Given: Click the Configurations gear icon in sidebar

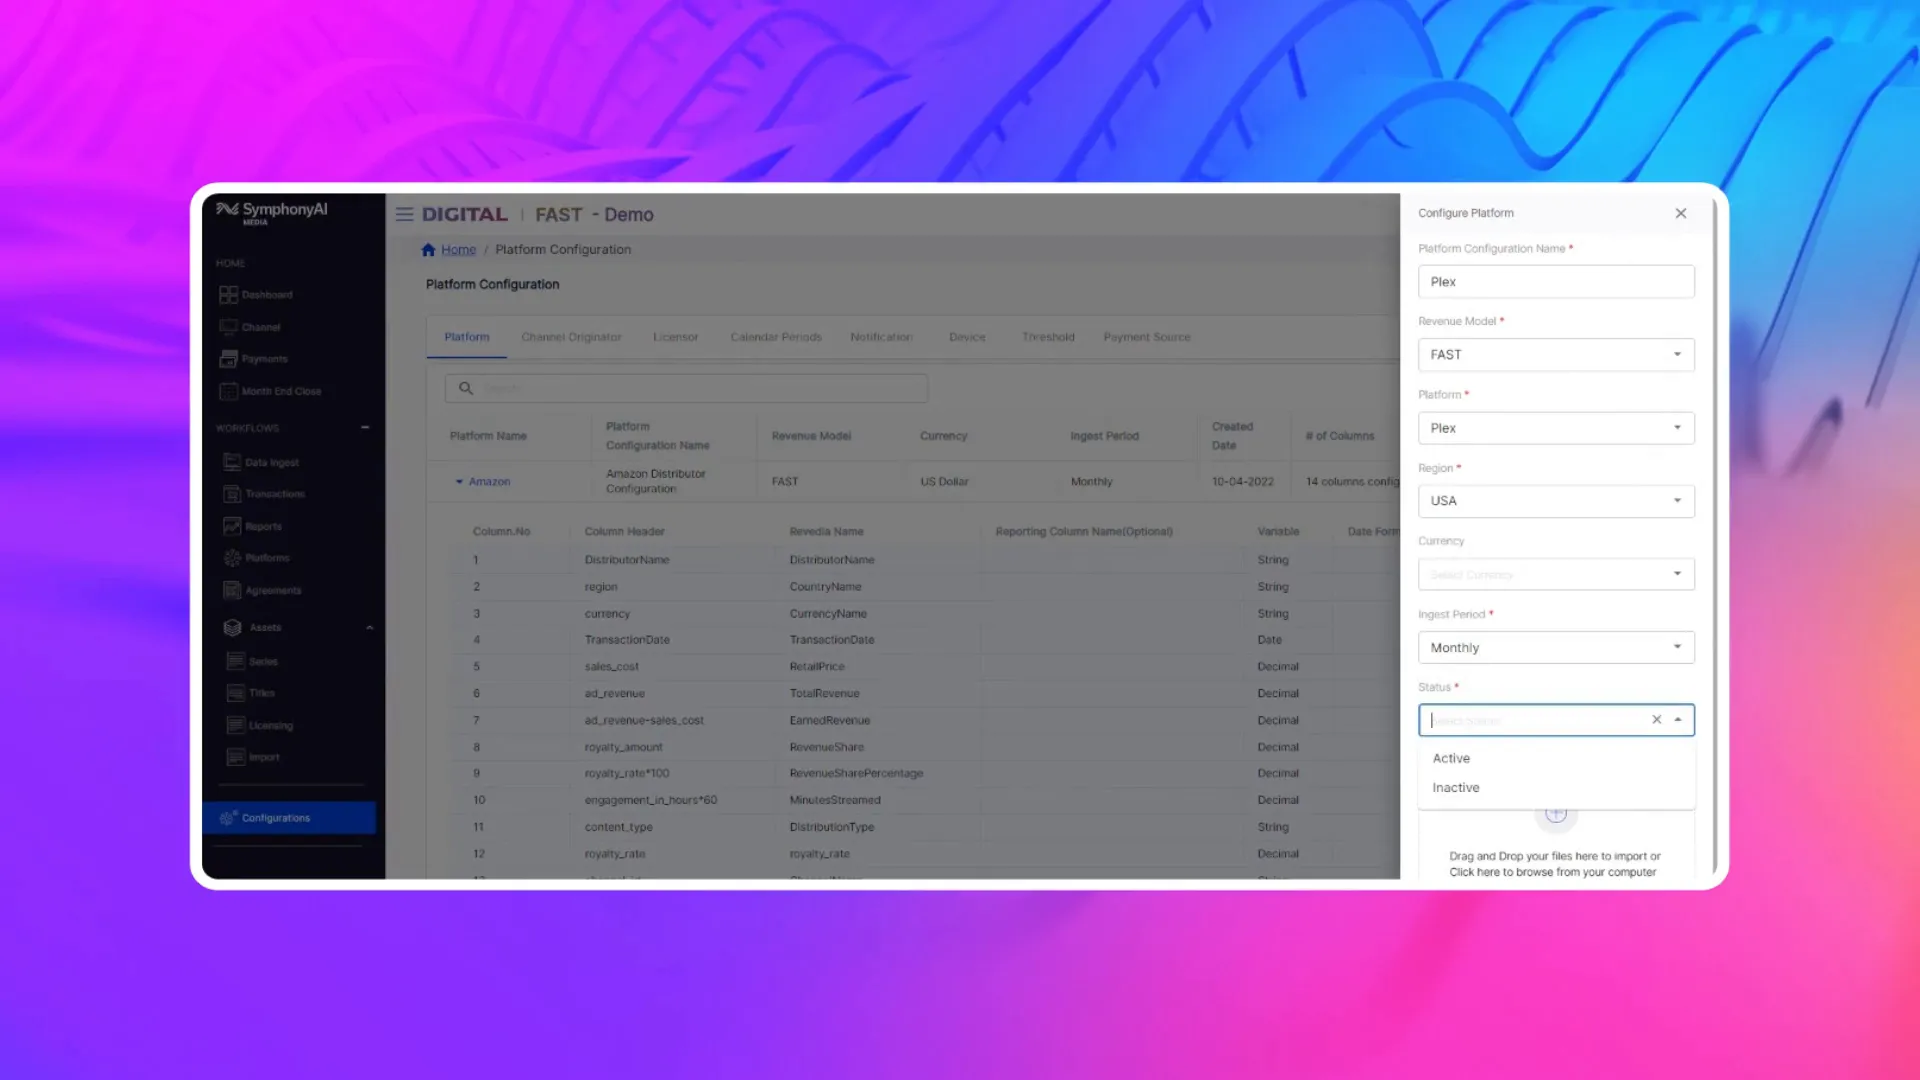Looking at the screenshot, I should pos(228,818).
